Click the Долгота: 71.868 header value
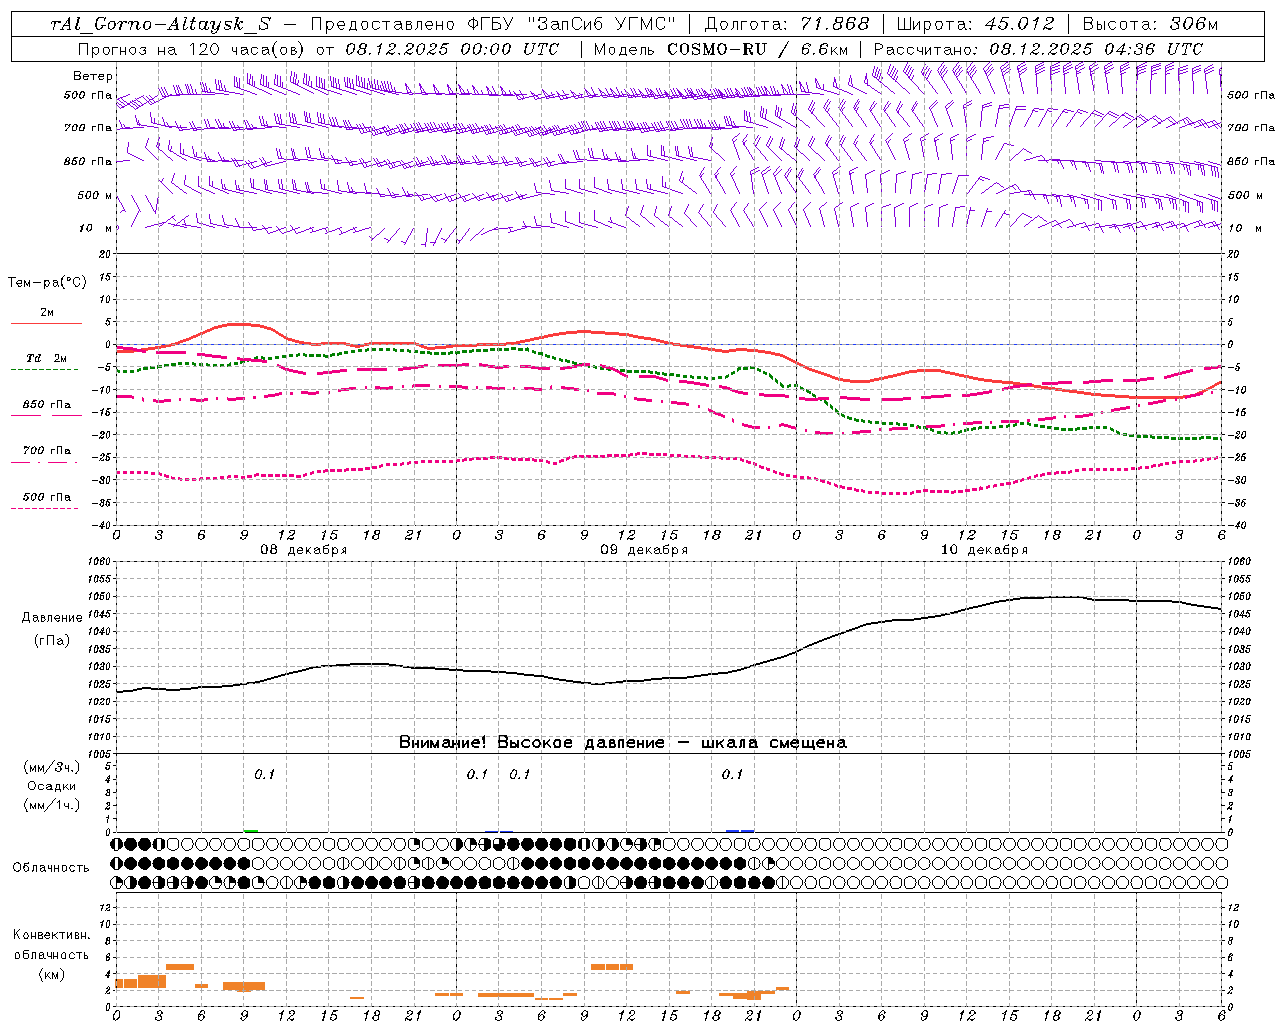The width and height of the screenshot is (1280, 1024). (787, 24)
